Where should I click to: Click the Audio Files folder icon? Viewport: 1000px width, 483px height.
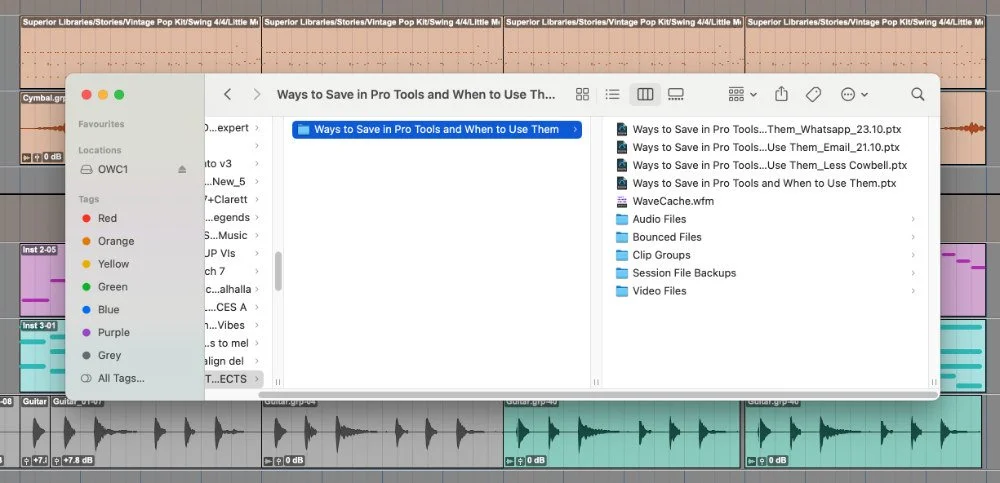(622, 219)
